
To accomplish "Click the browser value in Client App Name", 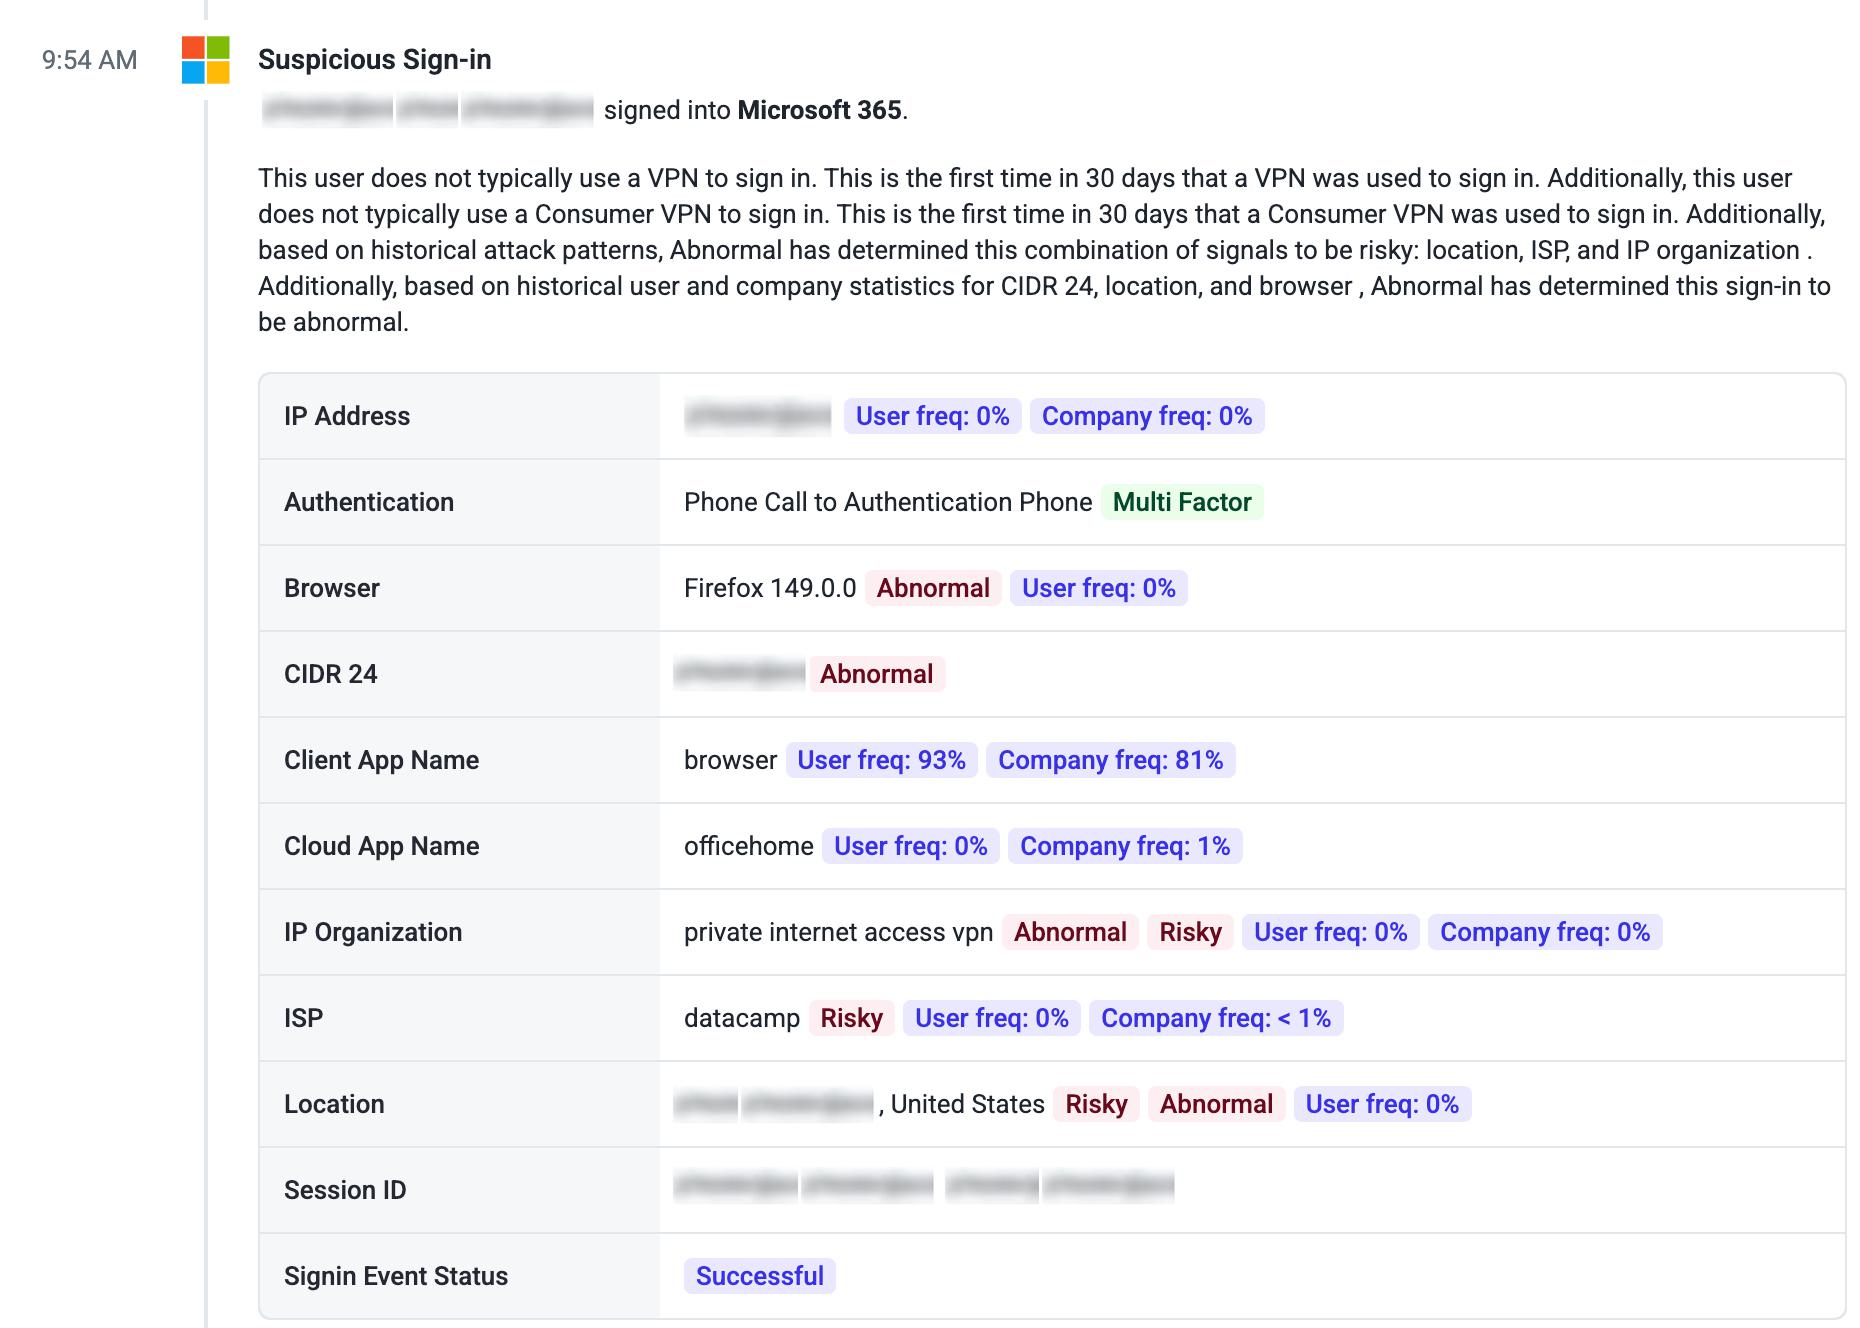I will [730, 760].
